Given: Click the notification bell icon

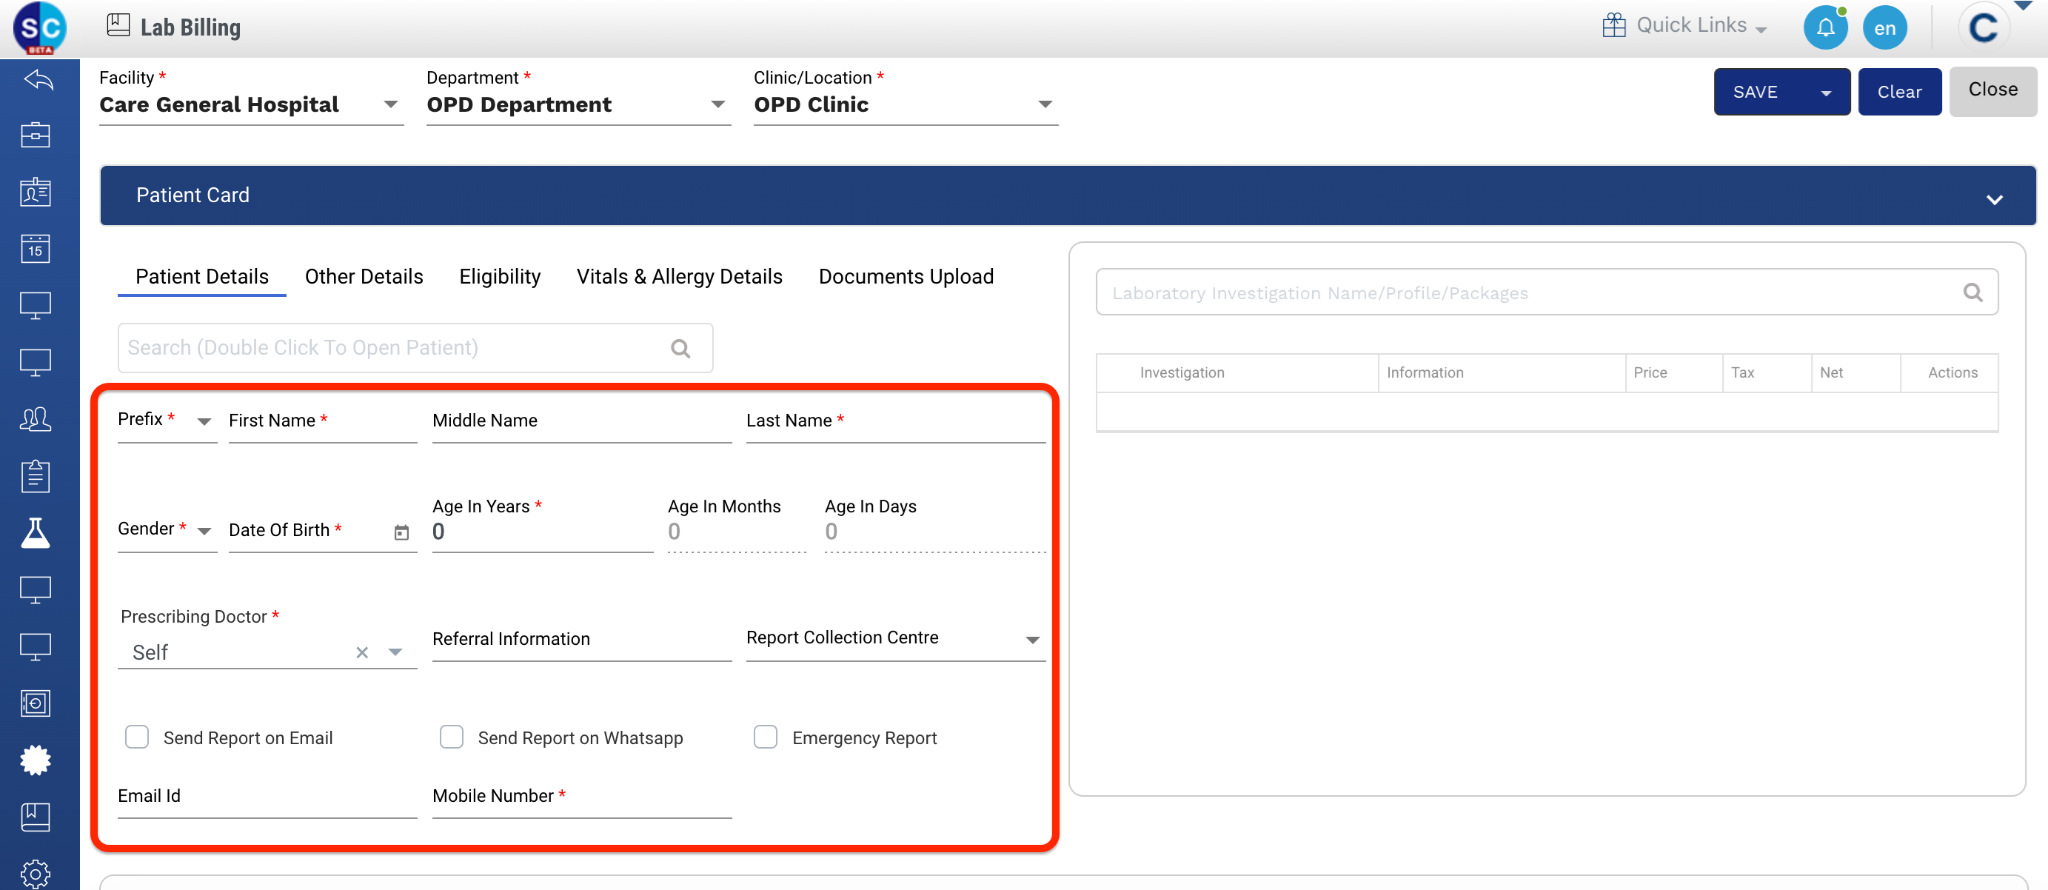Looking at the screenshot, I should pyautogui.click(x=1825, y=27).
